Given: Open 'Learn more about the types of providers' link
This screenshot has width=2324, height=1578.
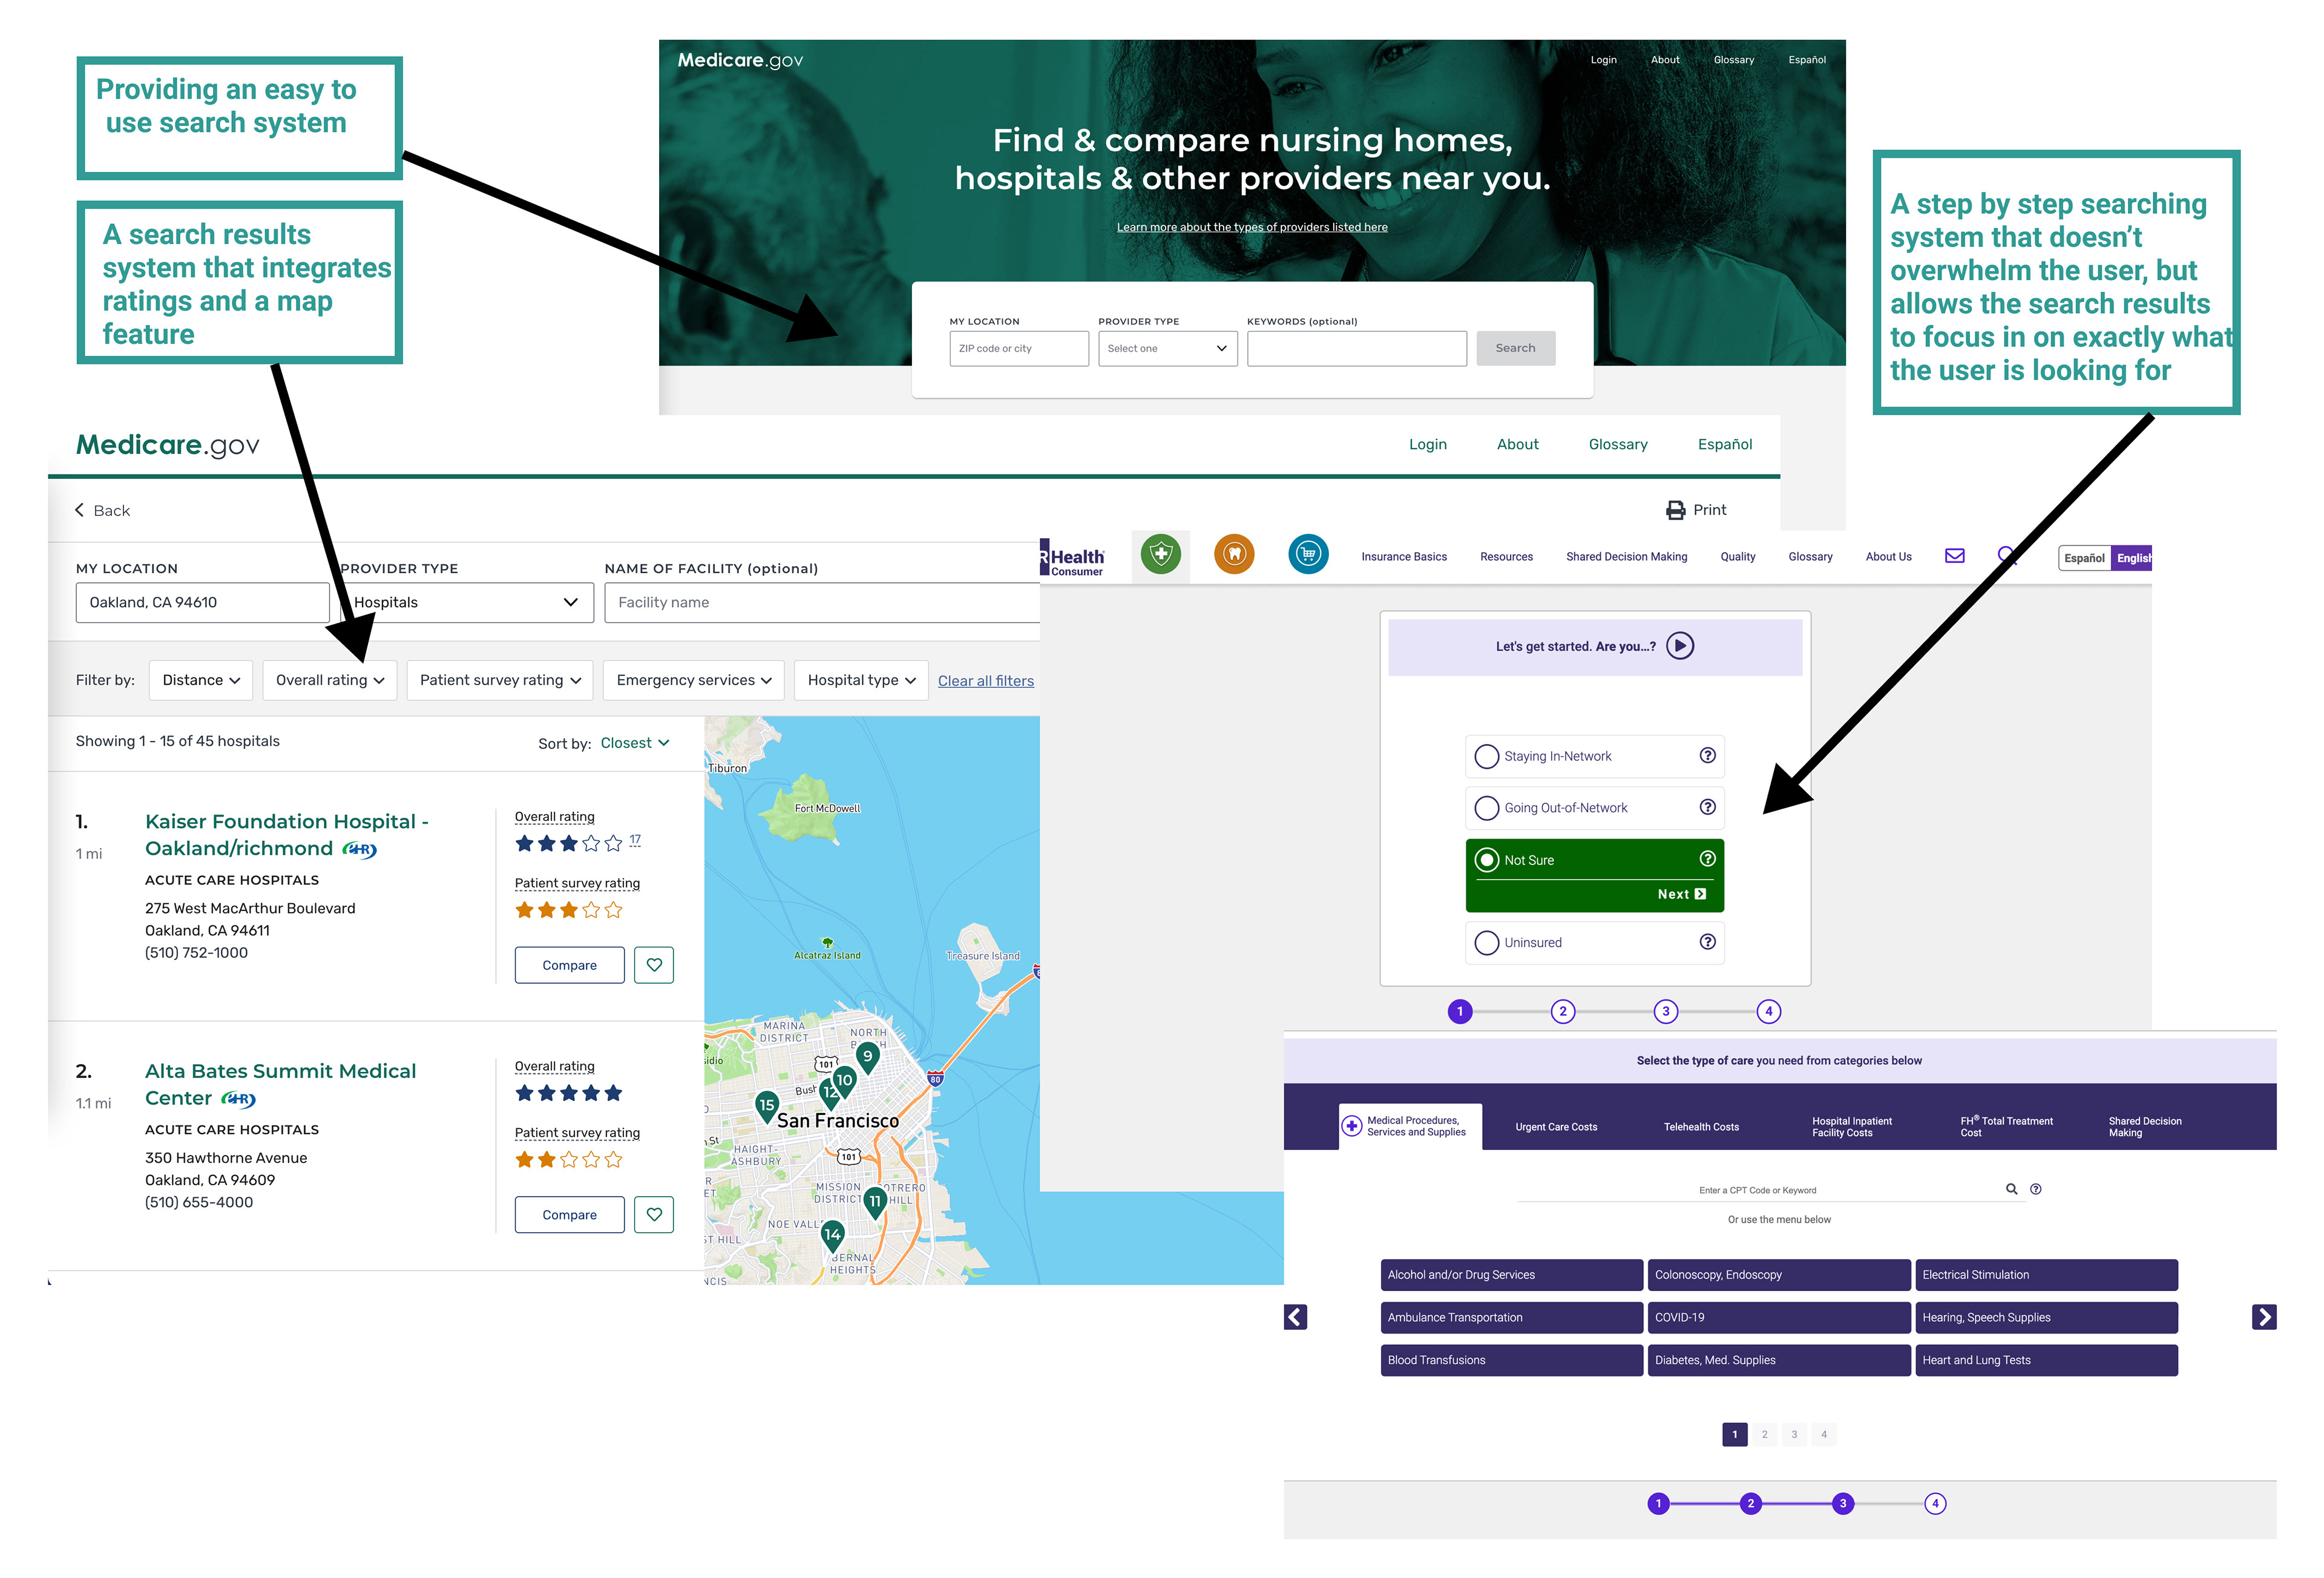Looking at the screenshot, I should 1252,227.
